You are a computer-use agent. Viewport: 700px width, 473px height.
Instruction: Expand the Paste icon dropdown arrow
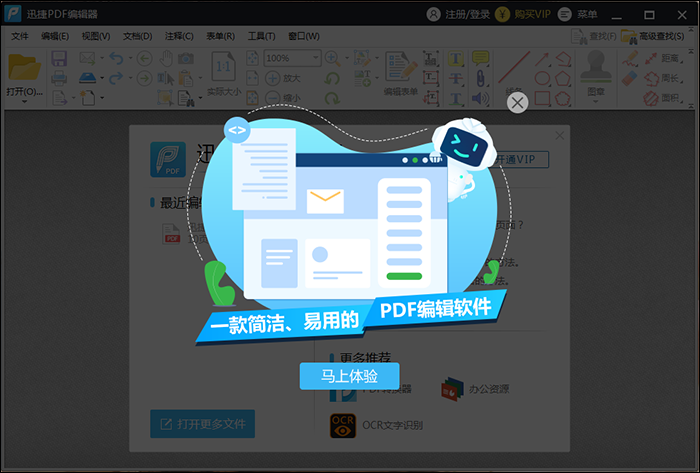pos(200,79)
